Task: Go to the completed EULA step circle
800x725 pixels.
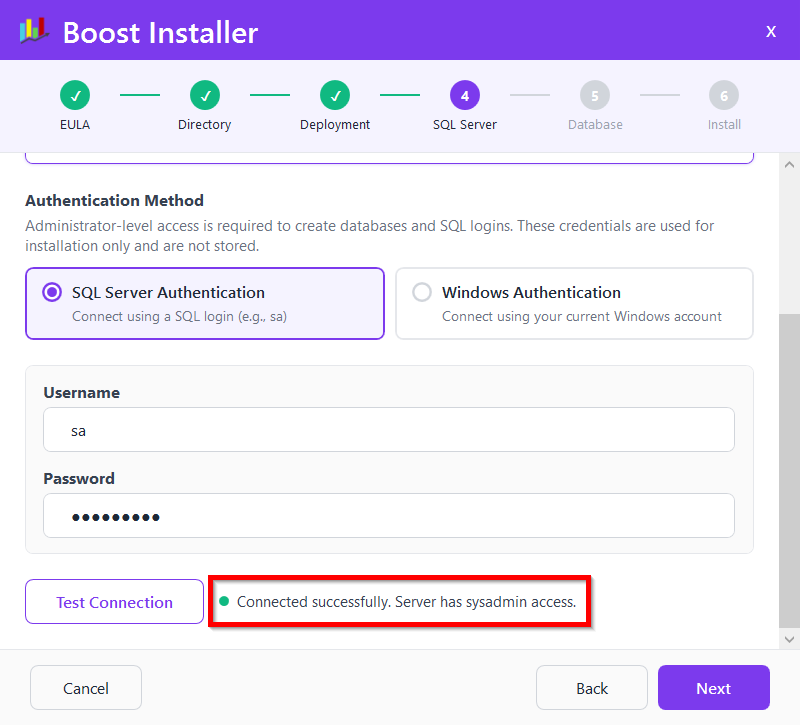Action: pos(75,95)
